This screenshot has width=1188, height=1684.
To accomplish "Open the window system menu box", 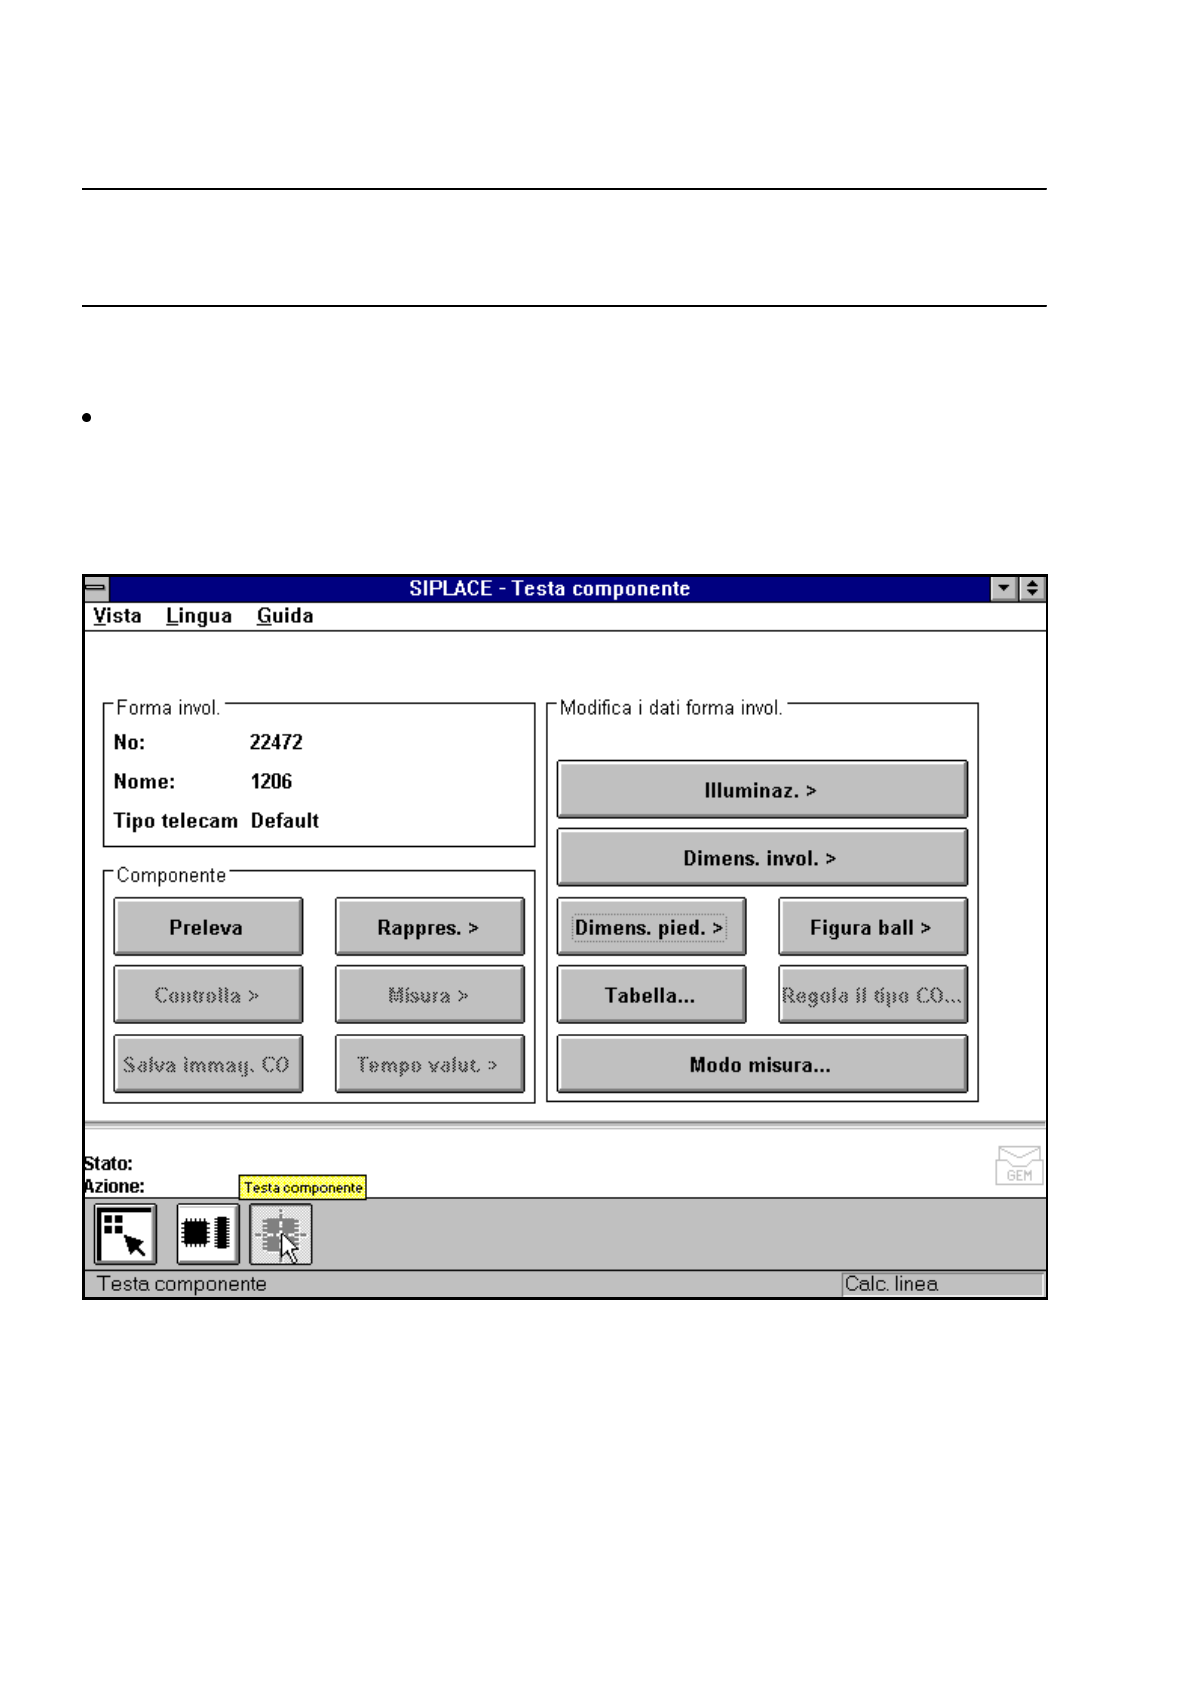I will click(x=96, y=588).
